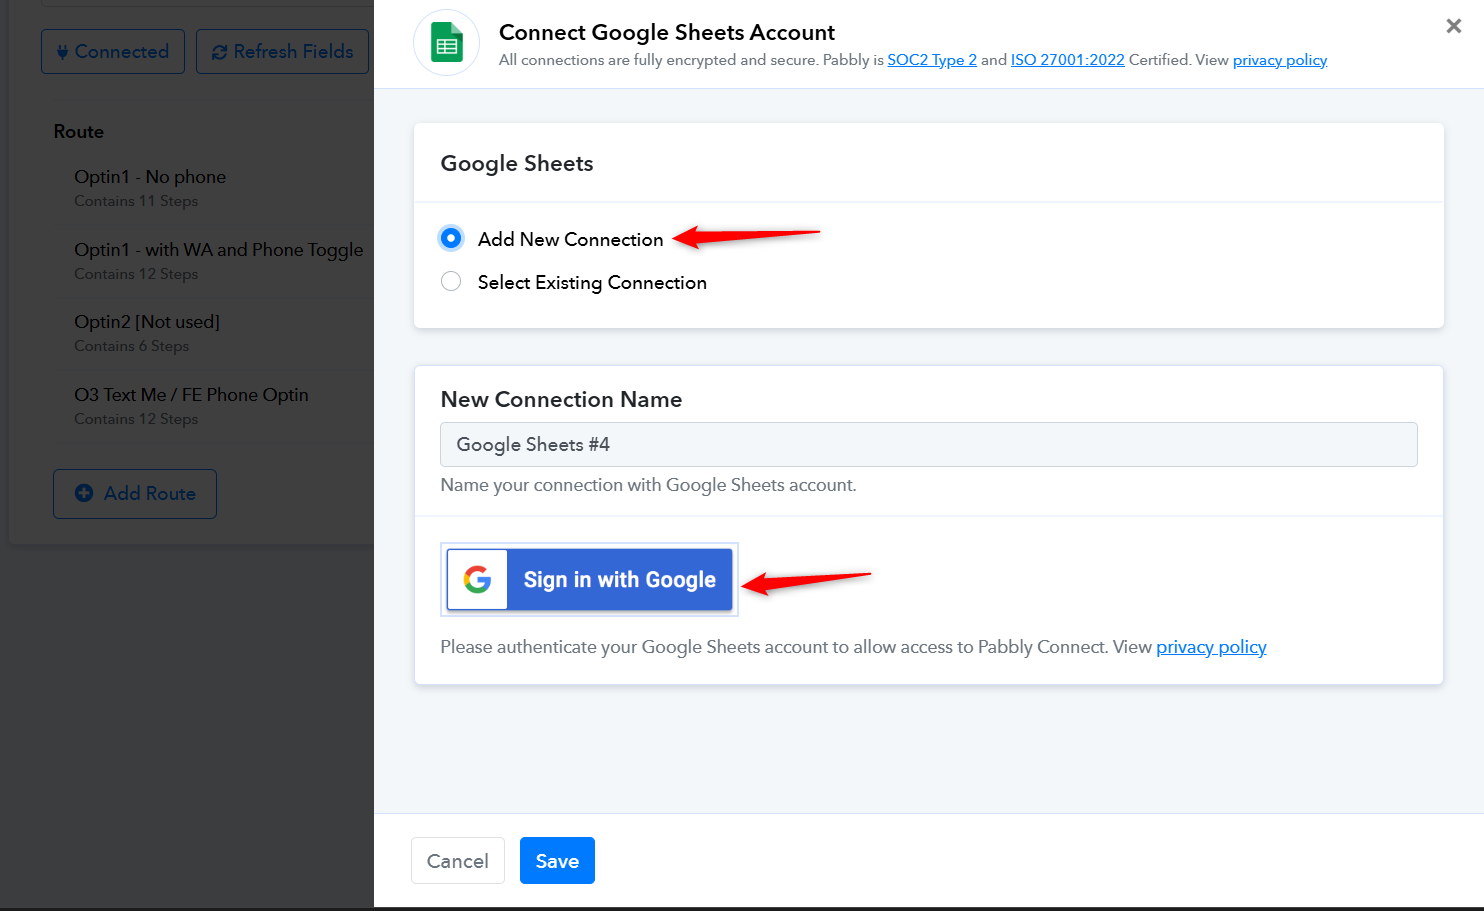The height and width of the screenshot is (911, 1484).
Task: Click the Google Sheets app icon
Action: [x=446, y=43]
